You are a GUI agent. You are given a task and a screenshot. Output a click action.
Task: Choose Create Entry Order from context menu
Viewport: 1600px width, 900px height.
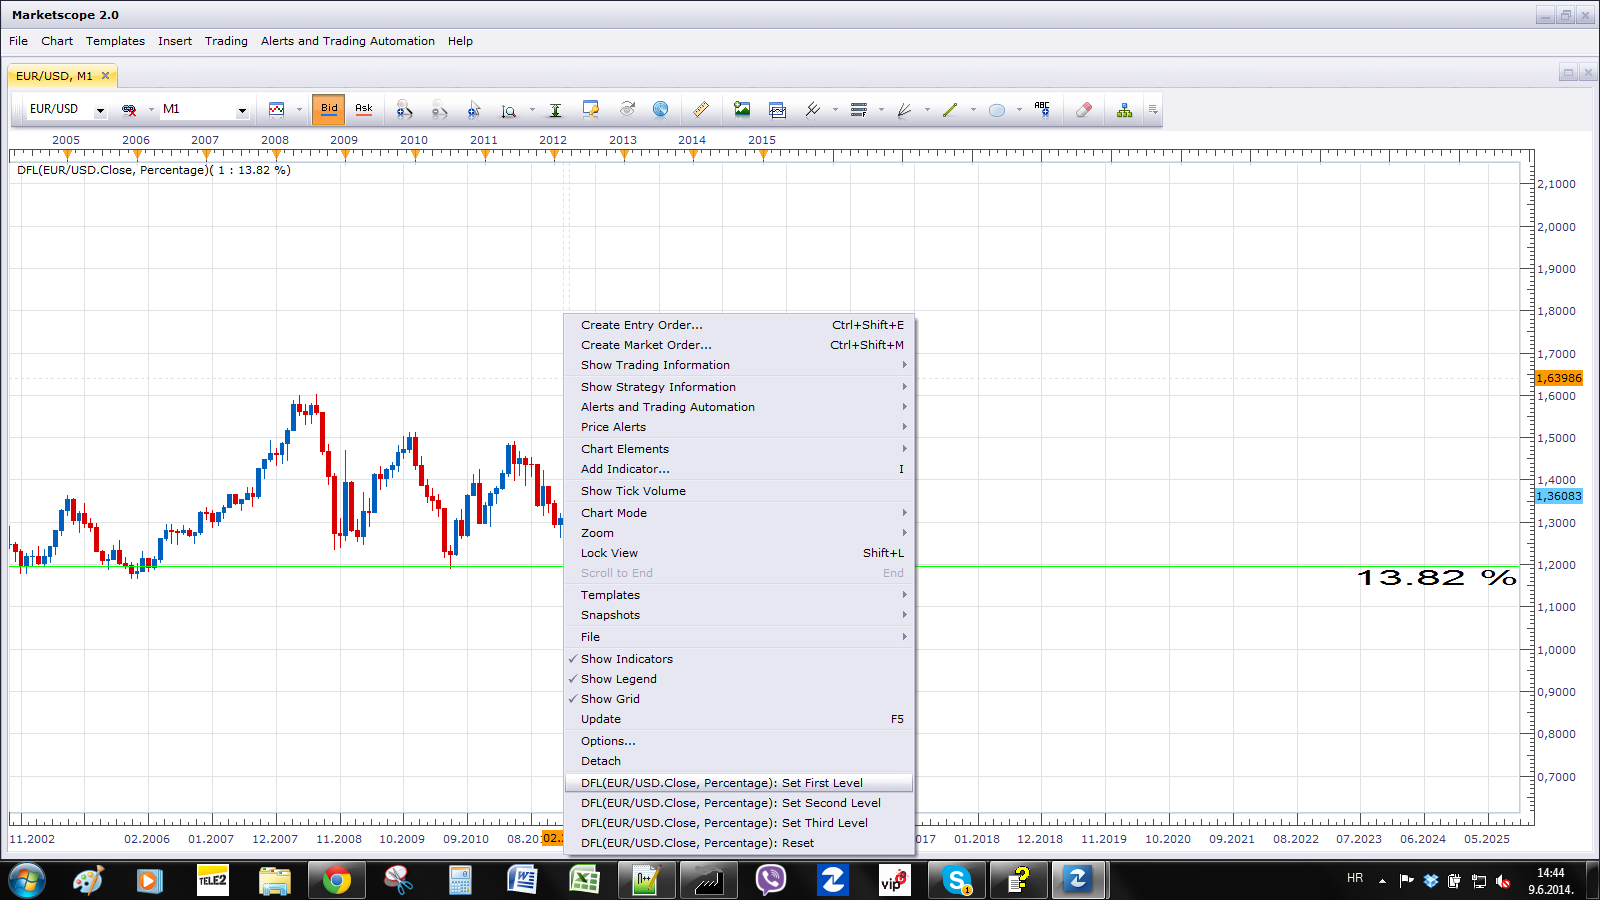point(739,325)
